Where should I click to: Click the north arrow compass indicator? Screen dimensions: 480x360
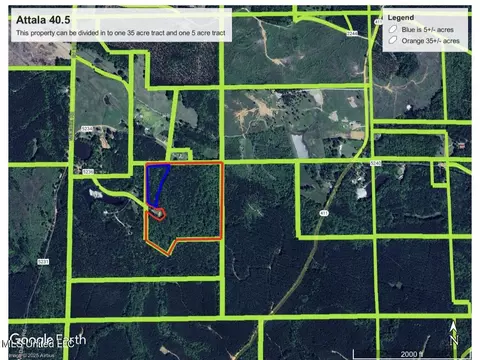(453, 333)
